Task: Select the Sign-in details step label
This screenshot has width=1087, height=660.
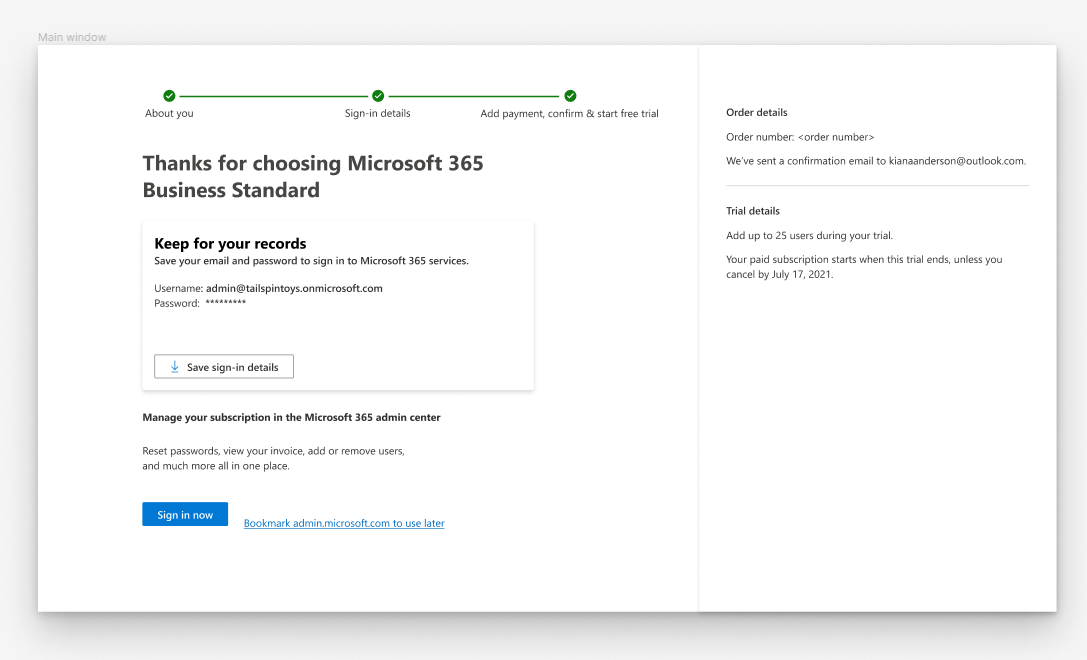Action: click(x=377, y=113)
